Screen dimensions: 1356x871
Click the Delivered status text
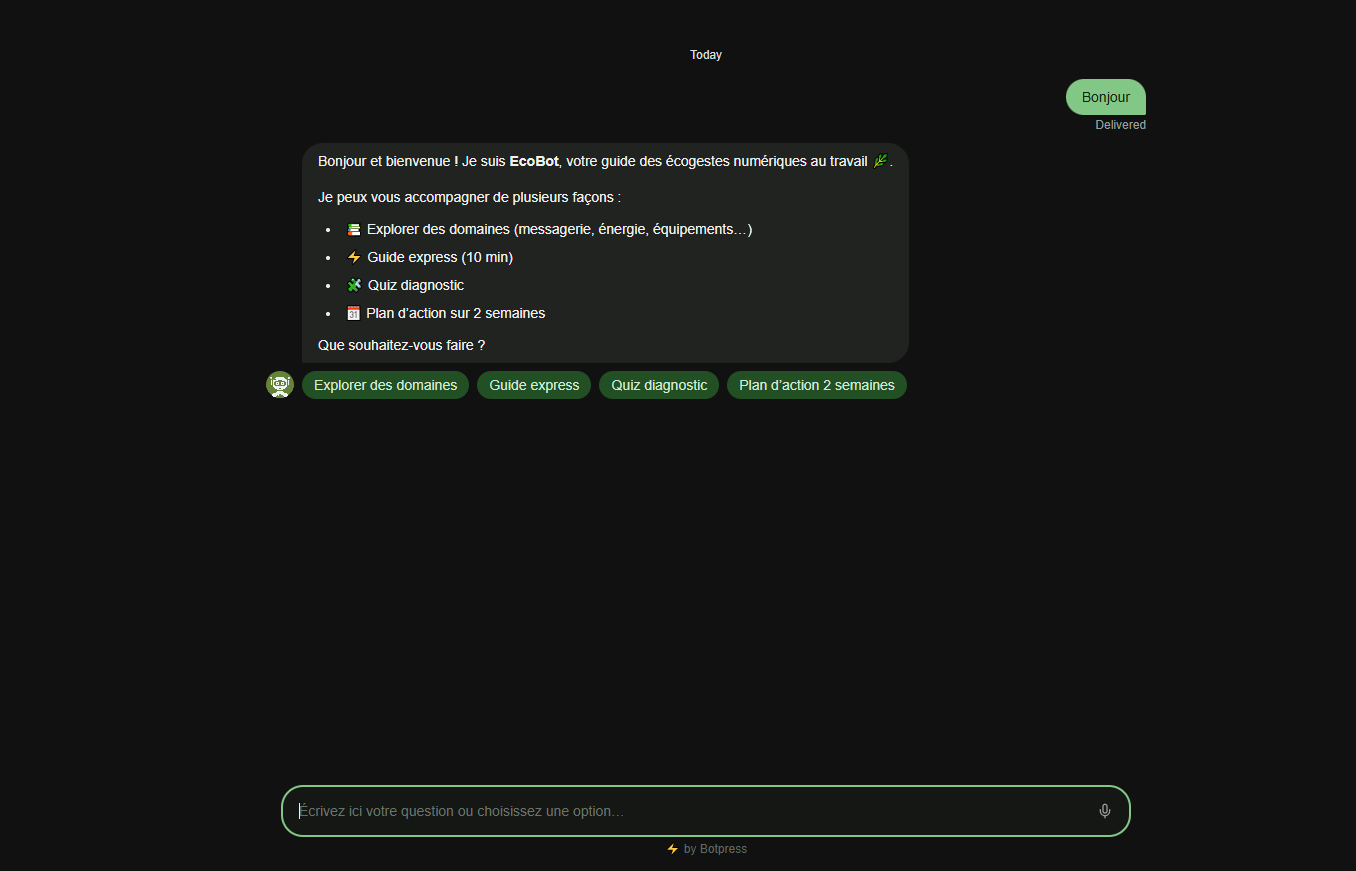(1120, 125)
